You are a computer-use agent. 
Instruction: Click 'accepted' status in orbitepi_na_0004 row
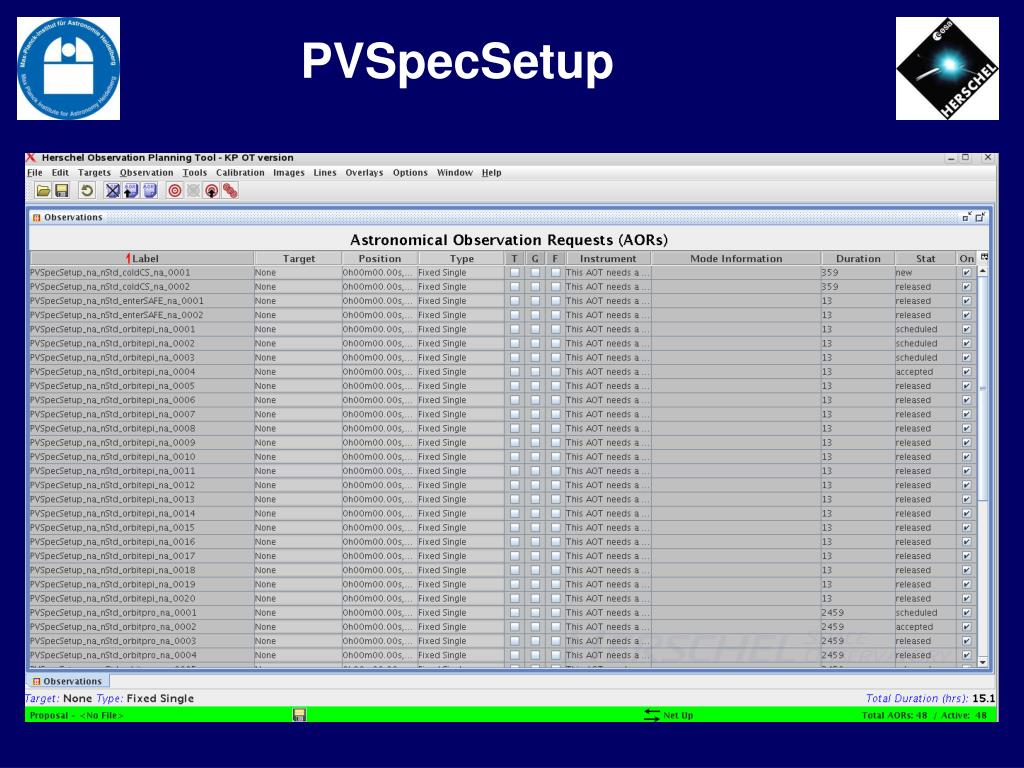(x=914, y=372)
